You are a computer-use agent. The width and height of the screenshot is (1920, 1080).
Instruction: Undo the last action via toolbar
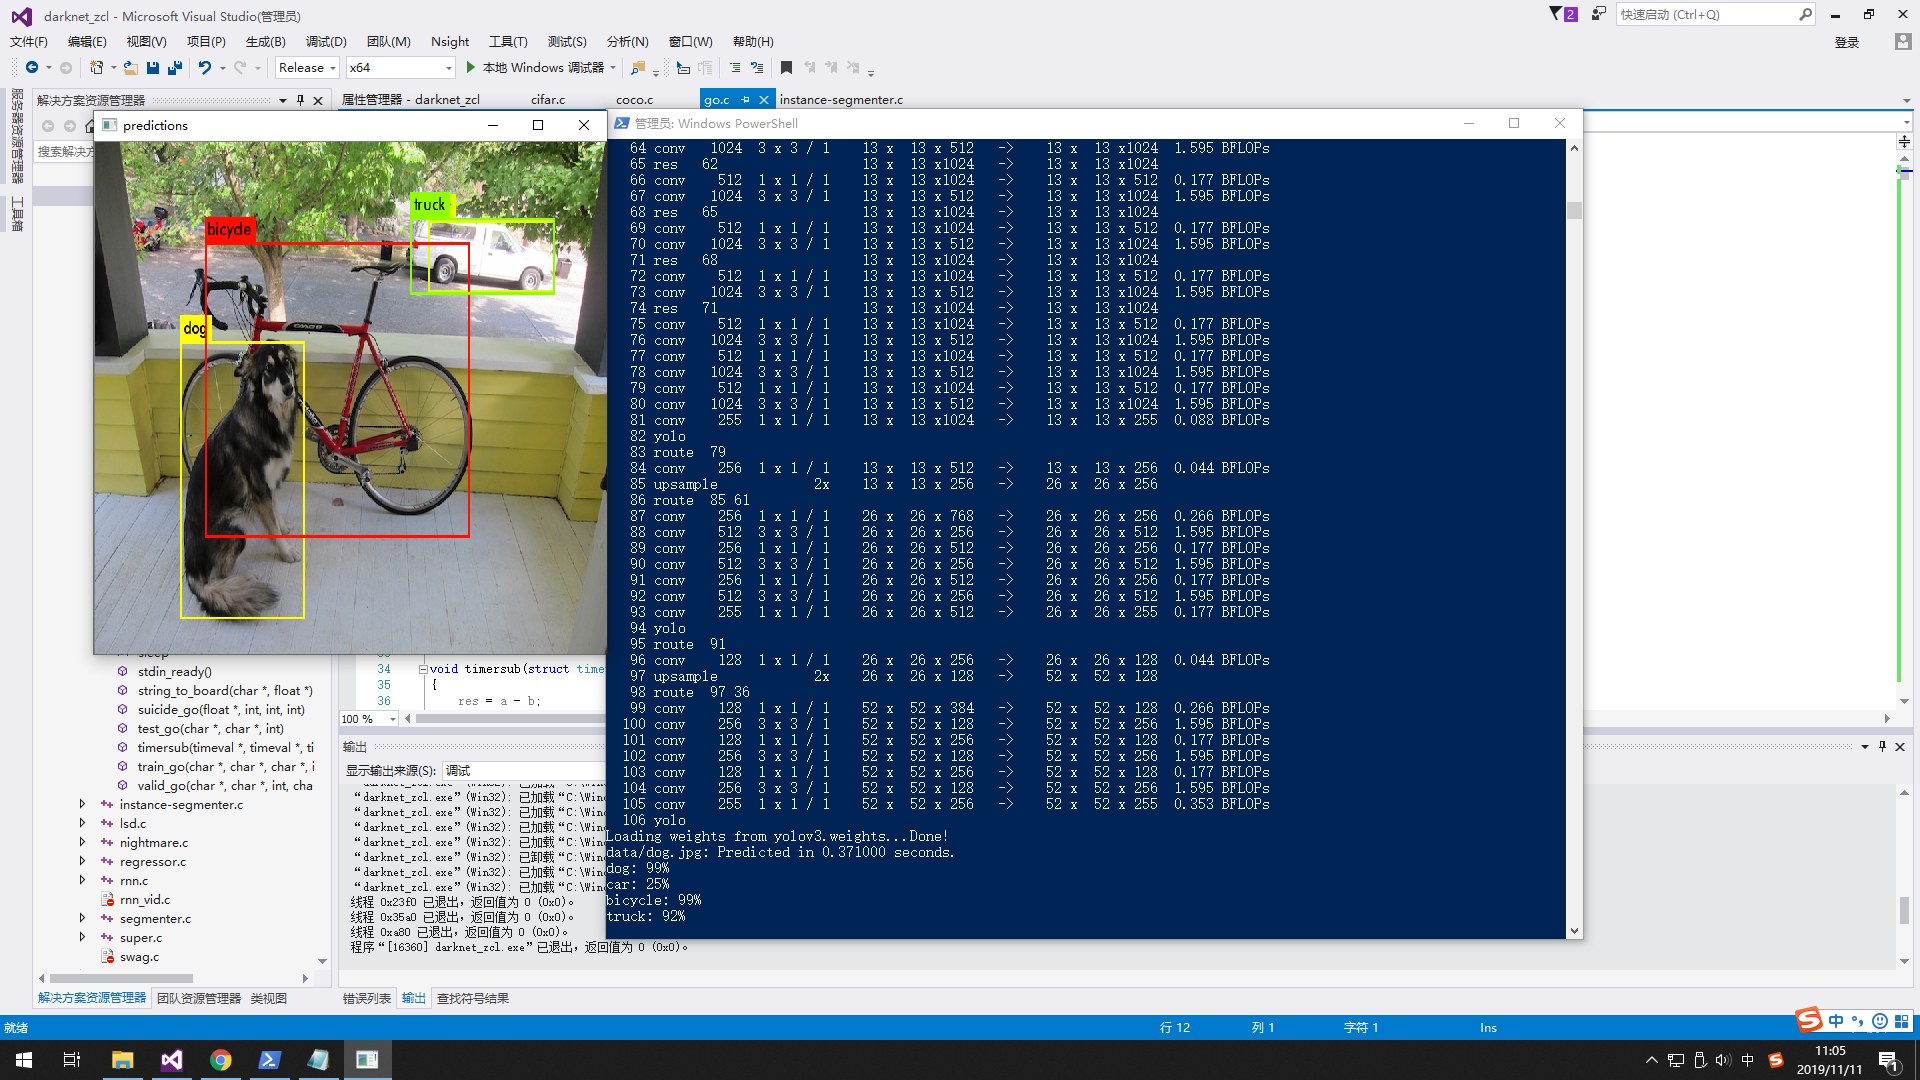click(205, 68)
